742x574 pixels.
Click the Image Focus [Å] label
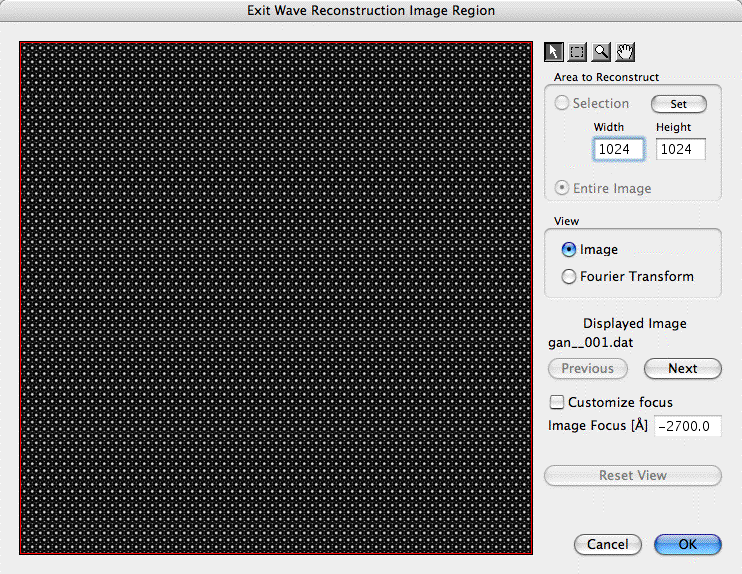tap(598, 425)
